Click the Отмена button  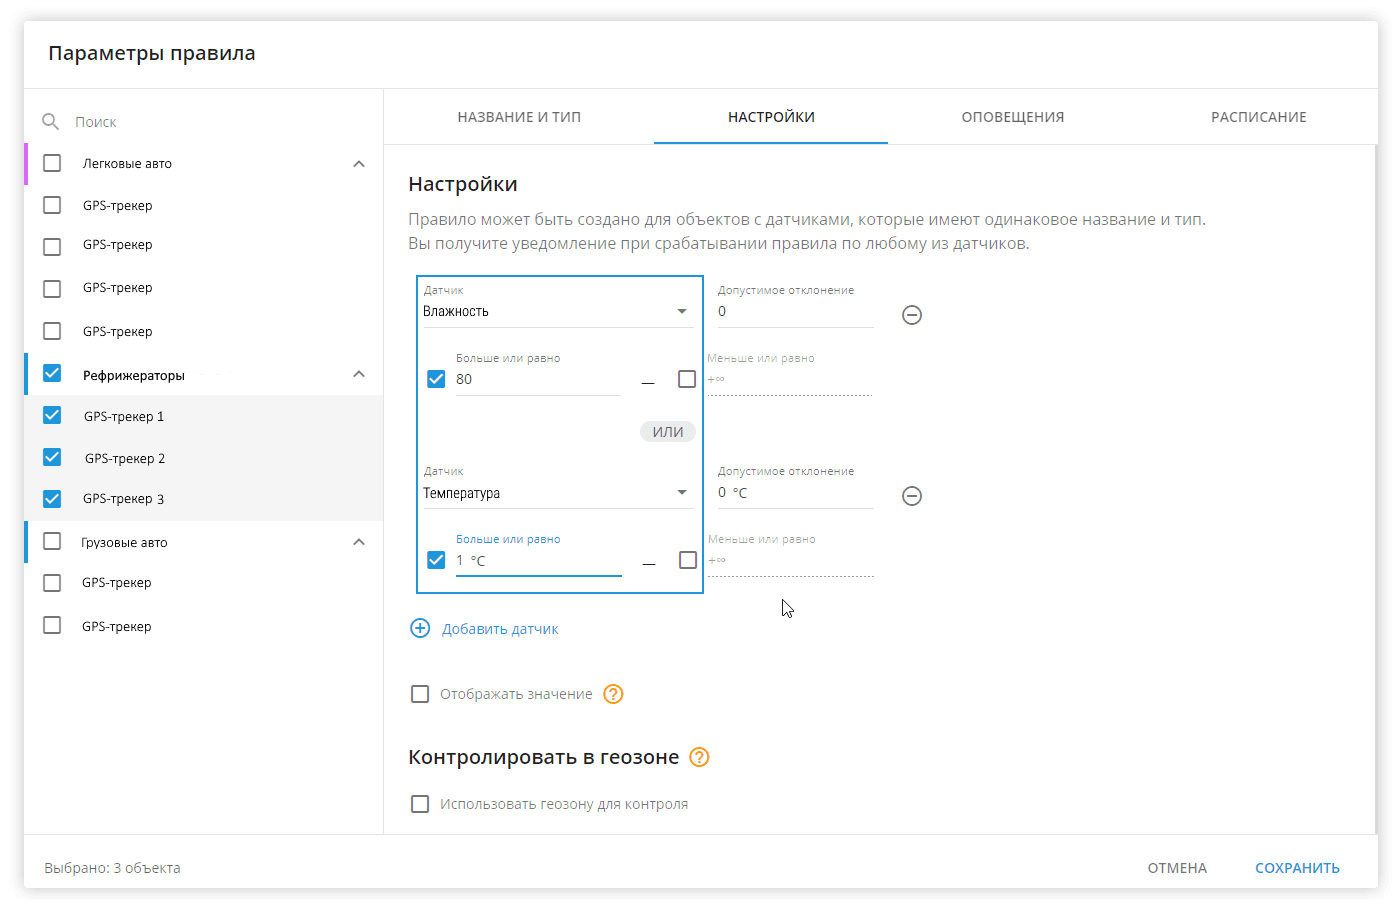click(1177, 868)
